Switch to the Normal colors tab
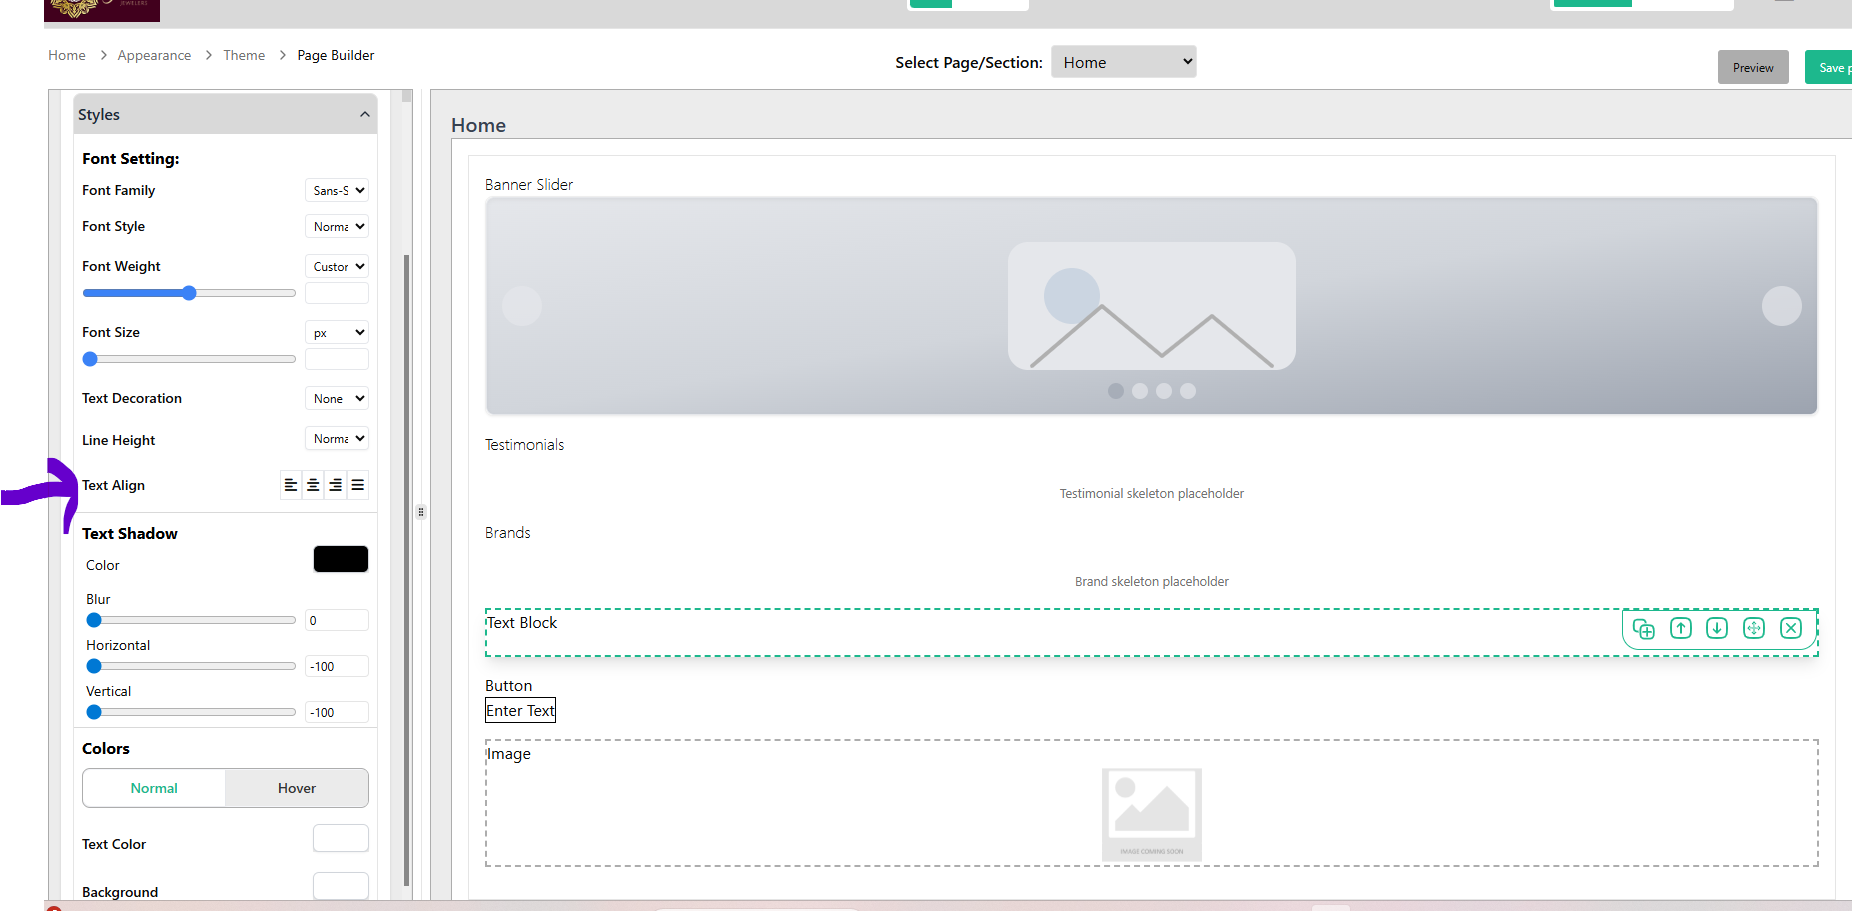The image size is (1852, 911). point(154,788)
